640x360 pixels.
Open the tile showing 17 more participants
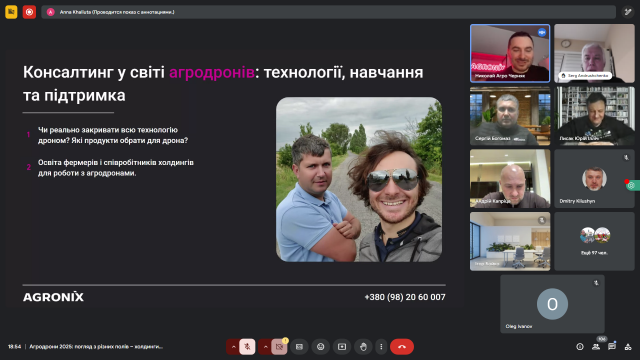pos(594,241)
